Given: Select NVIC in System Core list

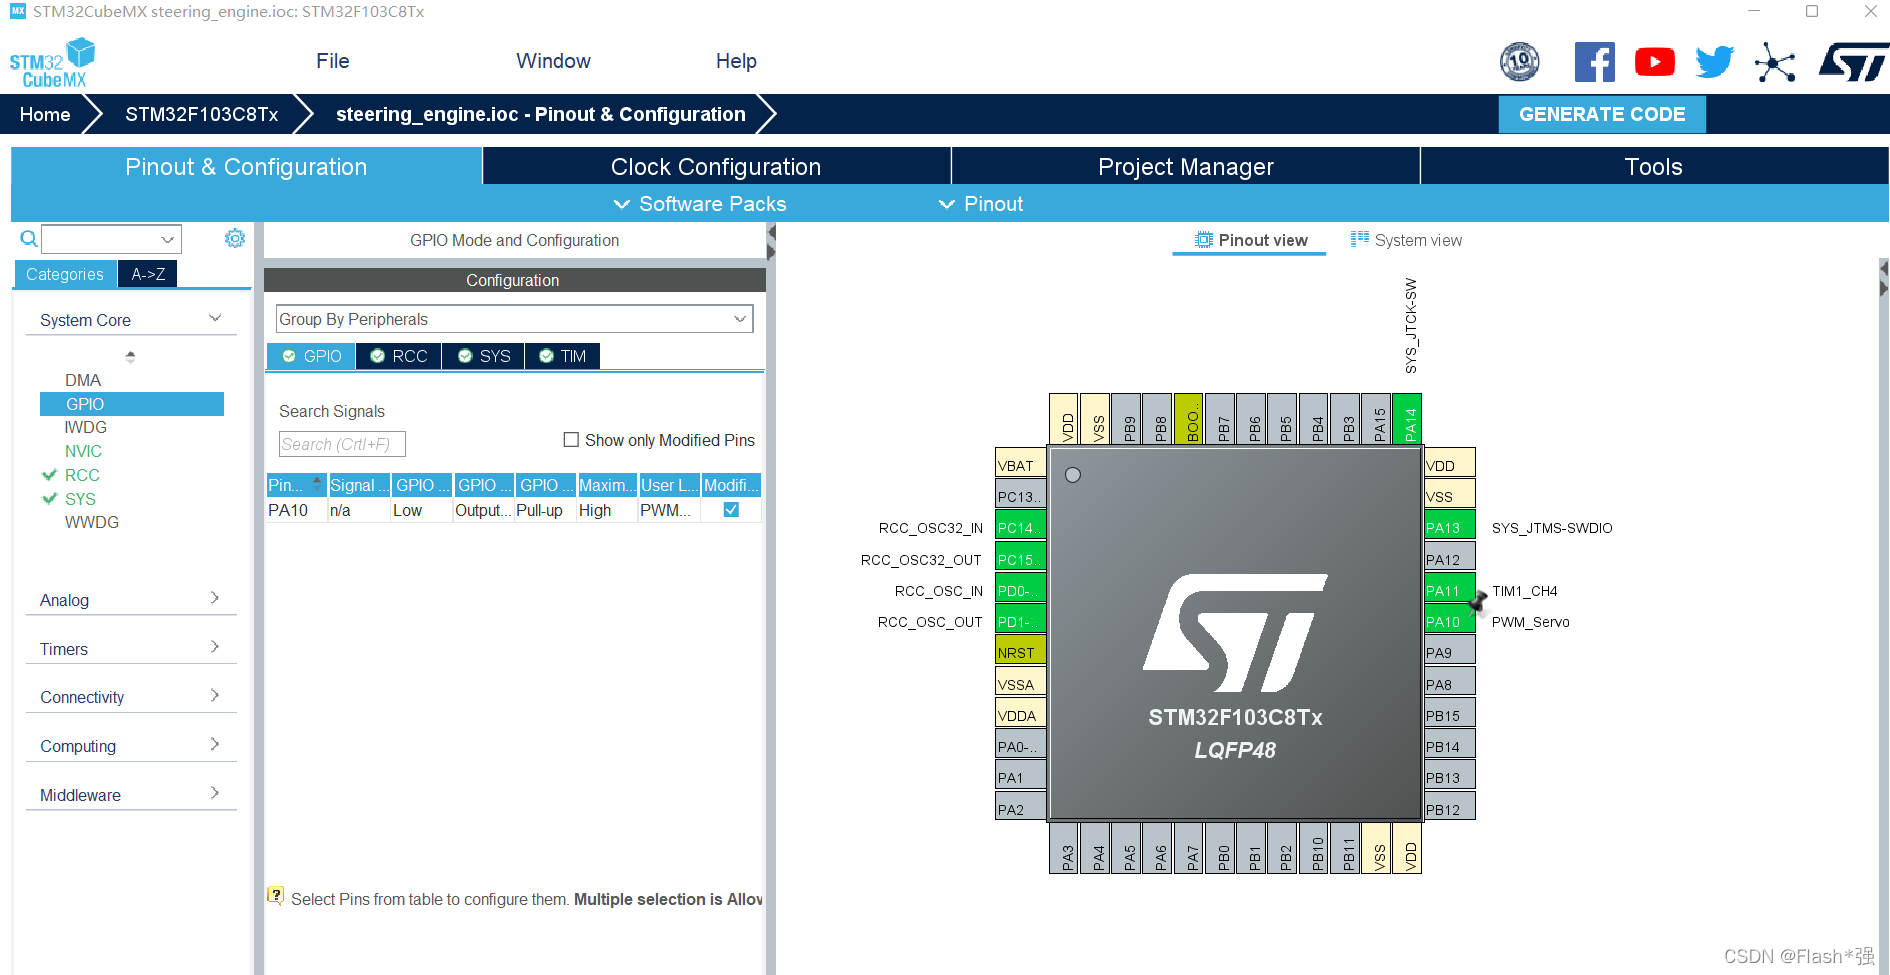Looking at the screenshot, I should (83, 451).
